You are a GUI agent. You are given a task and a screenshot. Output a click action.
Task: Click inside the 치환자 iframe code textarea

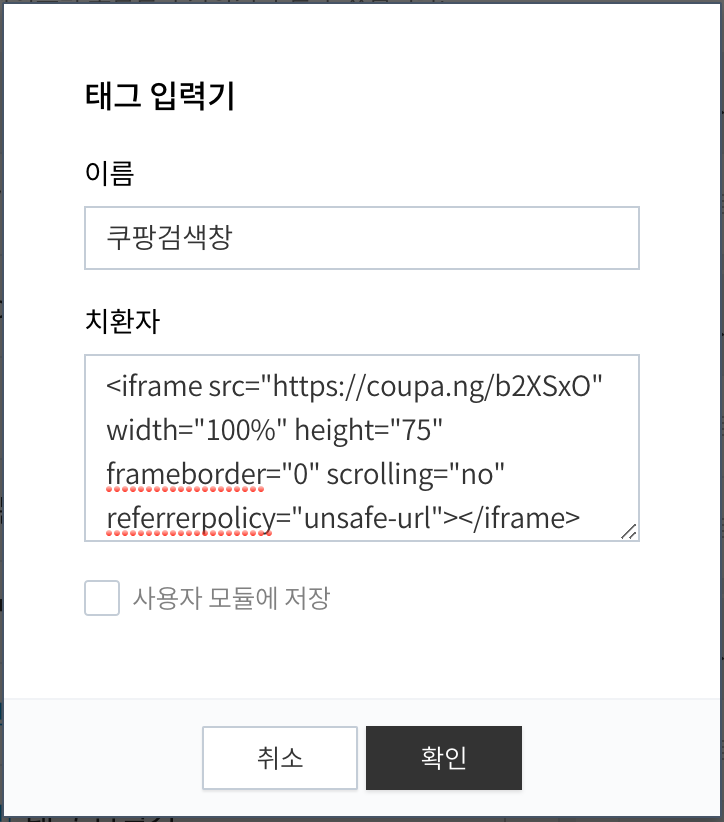(362, 448)
